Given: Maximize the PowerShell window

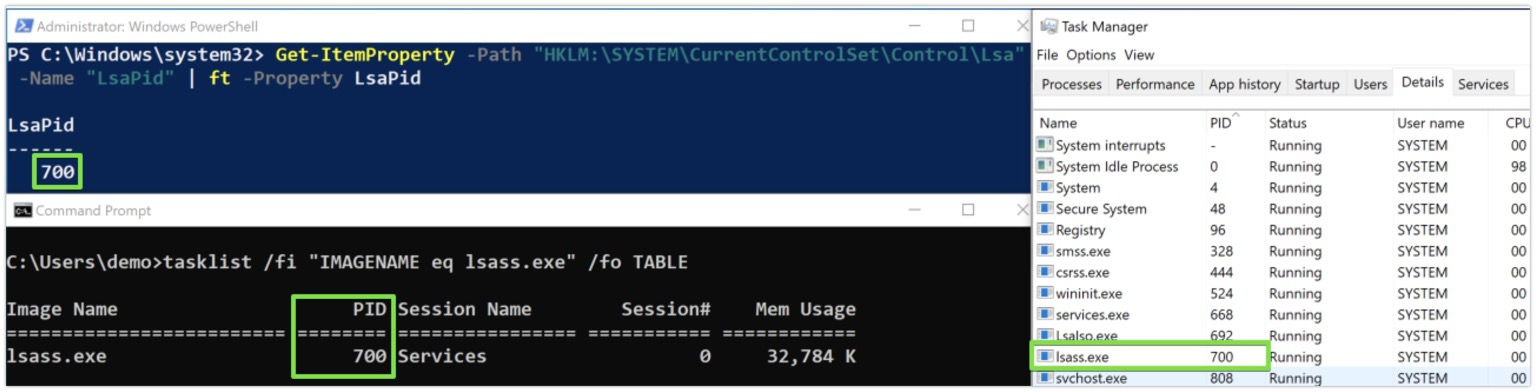Looking at the screenshot, I should click(968, 25).
